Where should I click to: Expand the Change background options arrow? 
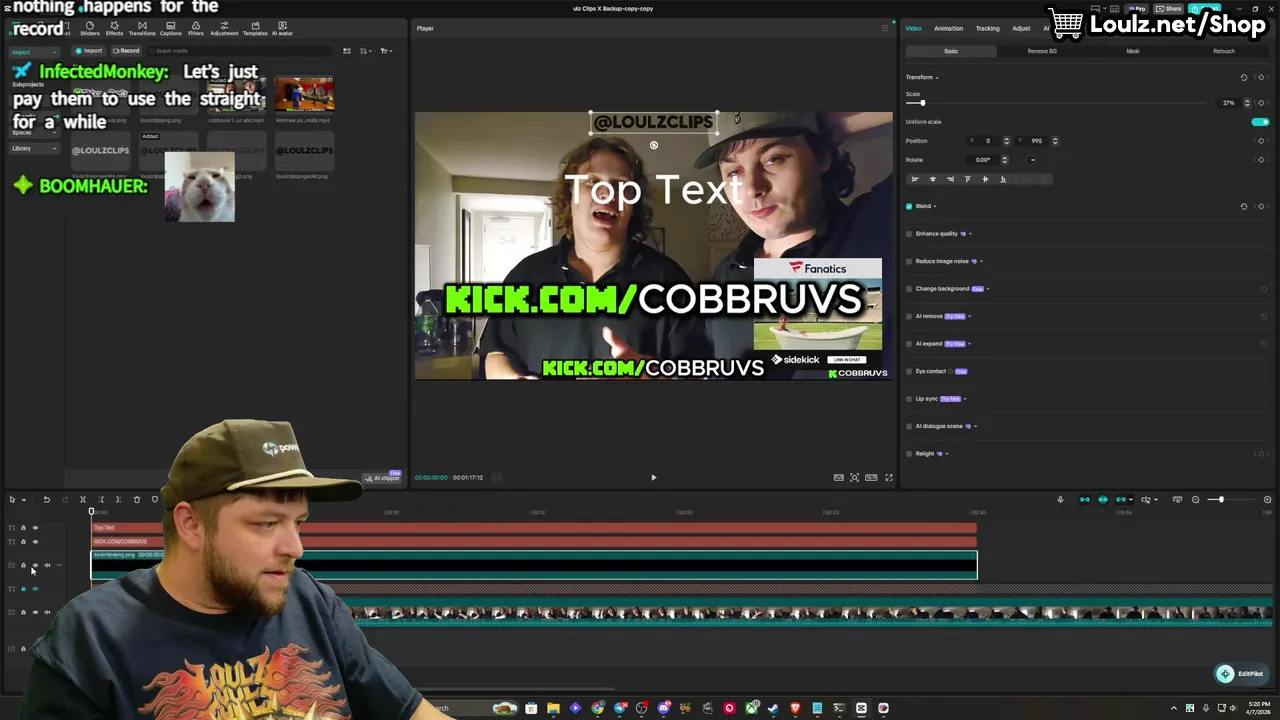click(990, 289)
